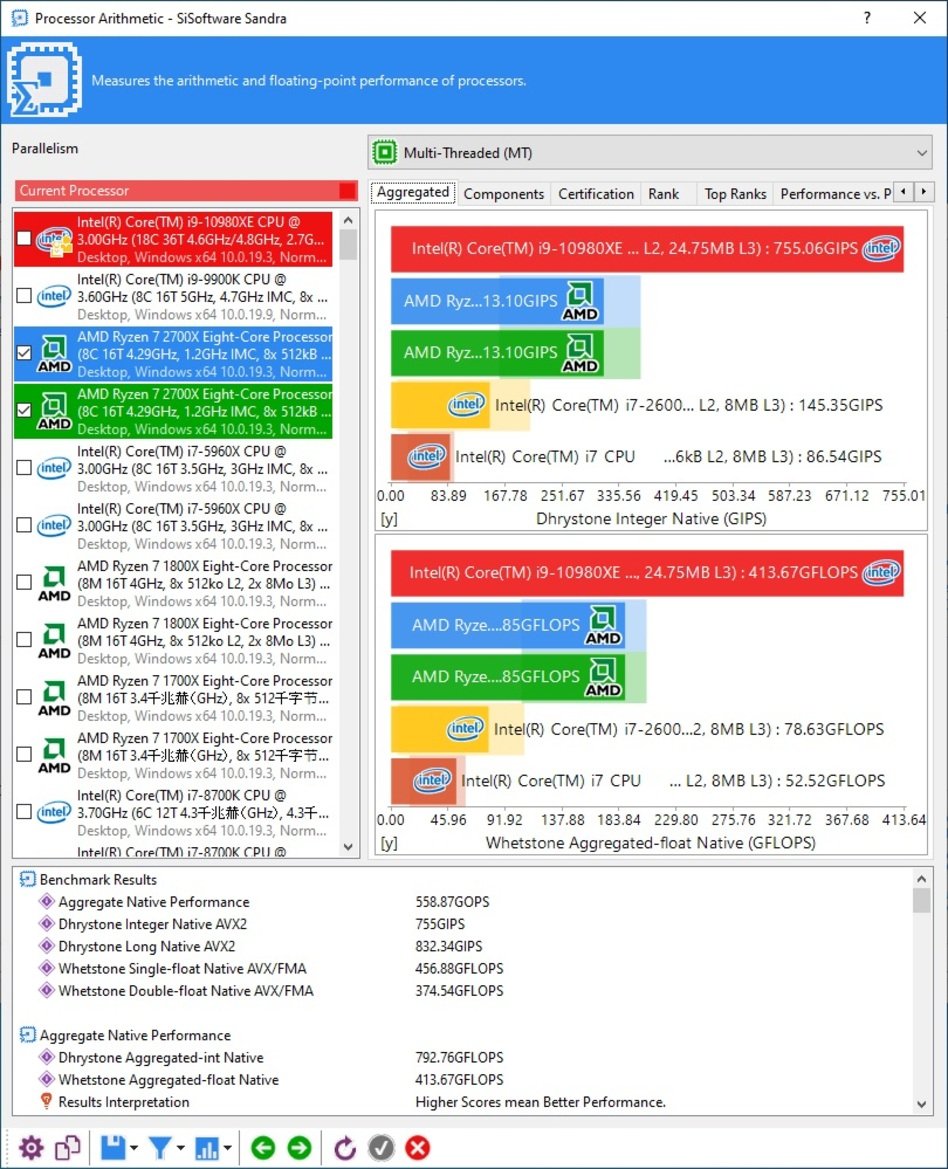Click the diamond icon beside Dhrystone Long Native AVX2

pos(47,947)
